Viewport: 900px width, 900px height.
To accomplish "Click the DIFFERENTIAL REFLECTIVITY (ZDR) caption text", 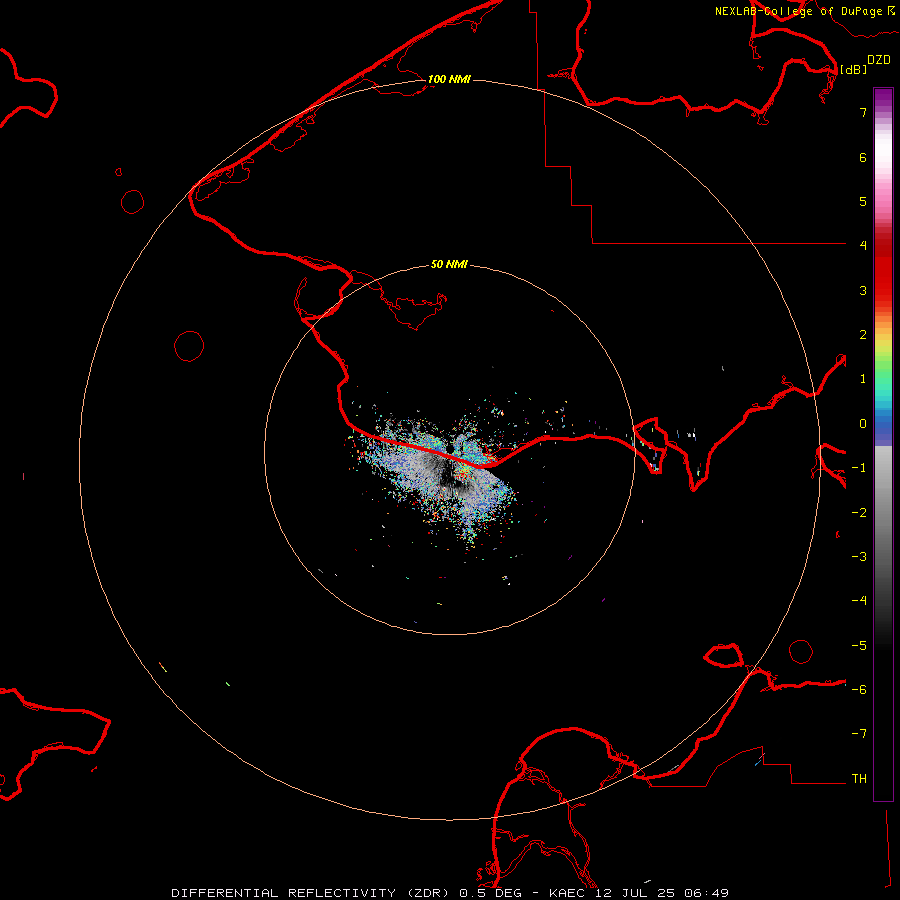I will point(312,893).
